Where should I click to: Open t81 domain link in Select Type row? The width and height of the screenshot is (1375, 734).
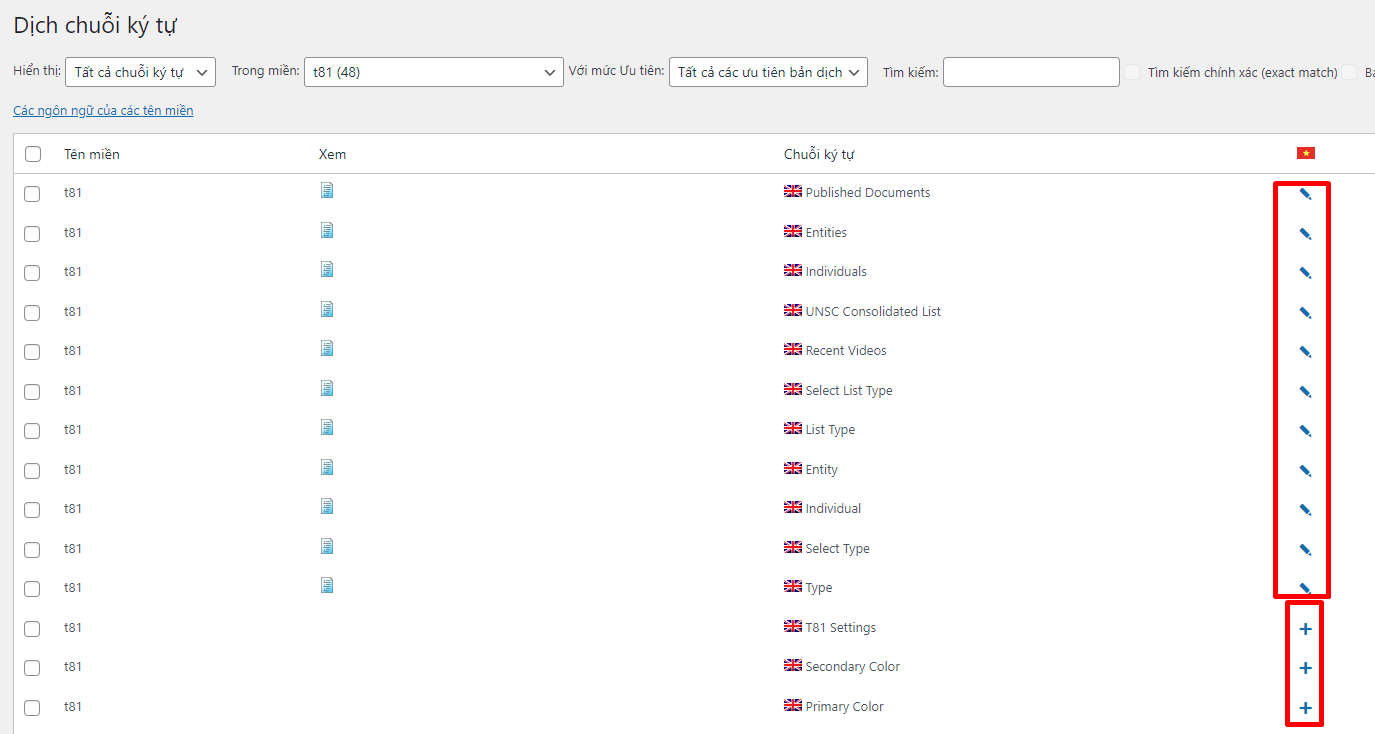(73, 549)
